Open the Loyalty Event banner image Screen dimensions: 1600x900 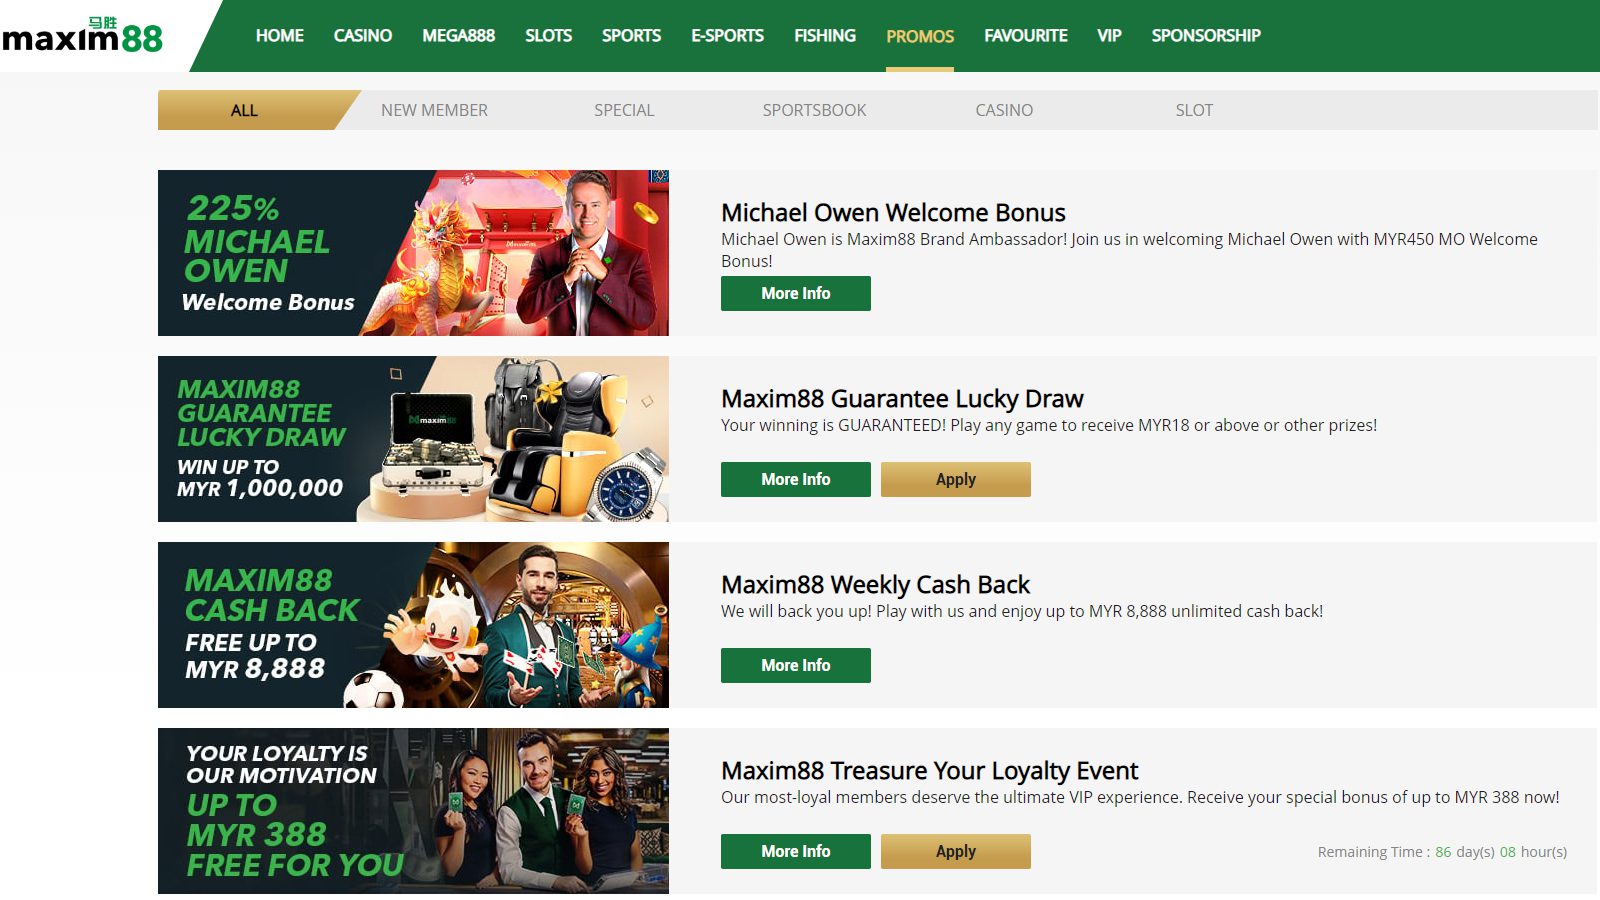pyautogui.click(x=413, y=811)
